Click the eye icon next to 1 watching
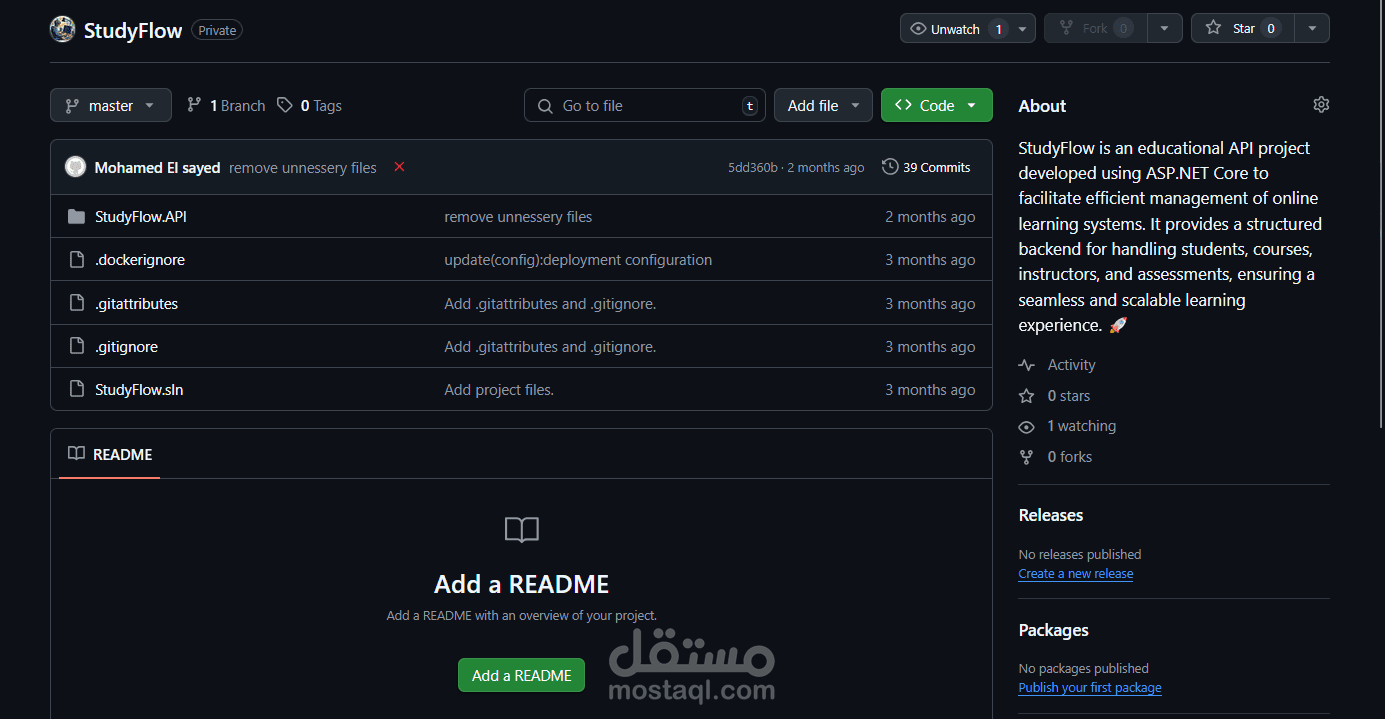This screenshot has width=1385, height=719. (x=1026, y=427)
